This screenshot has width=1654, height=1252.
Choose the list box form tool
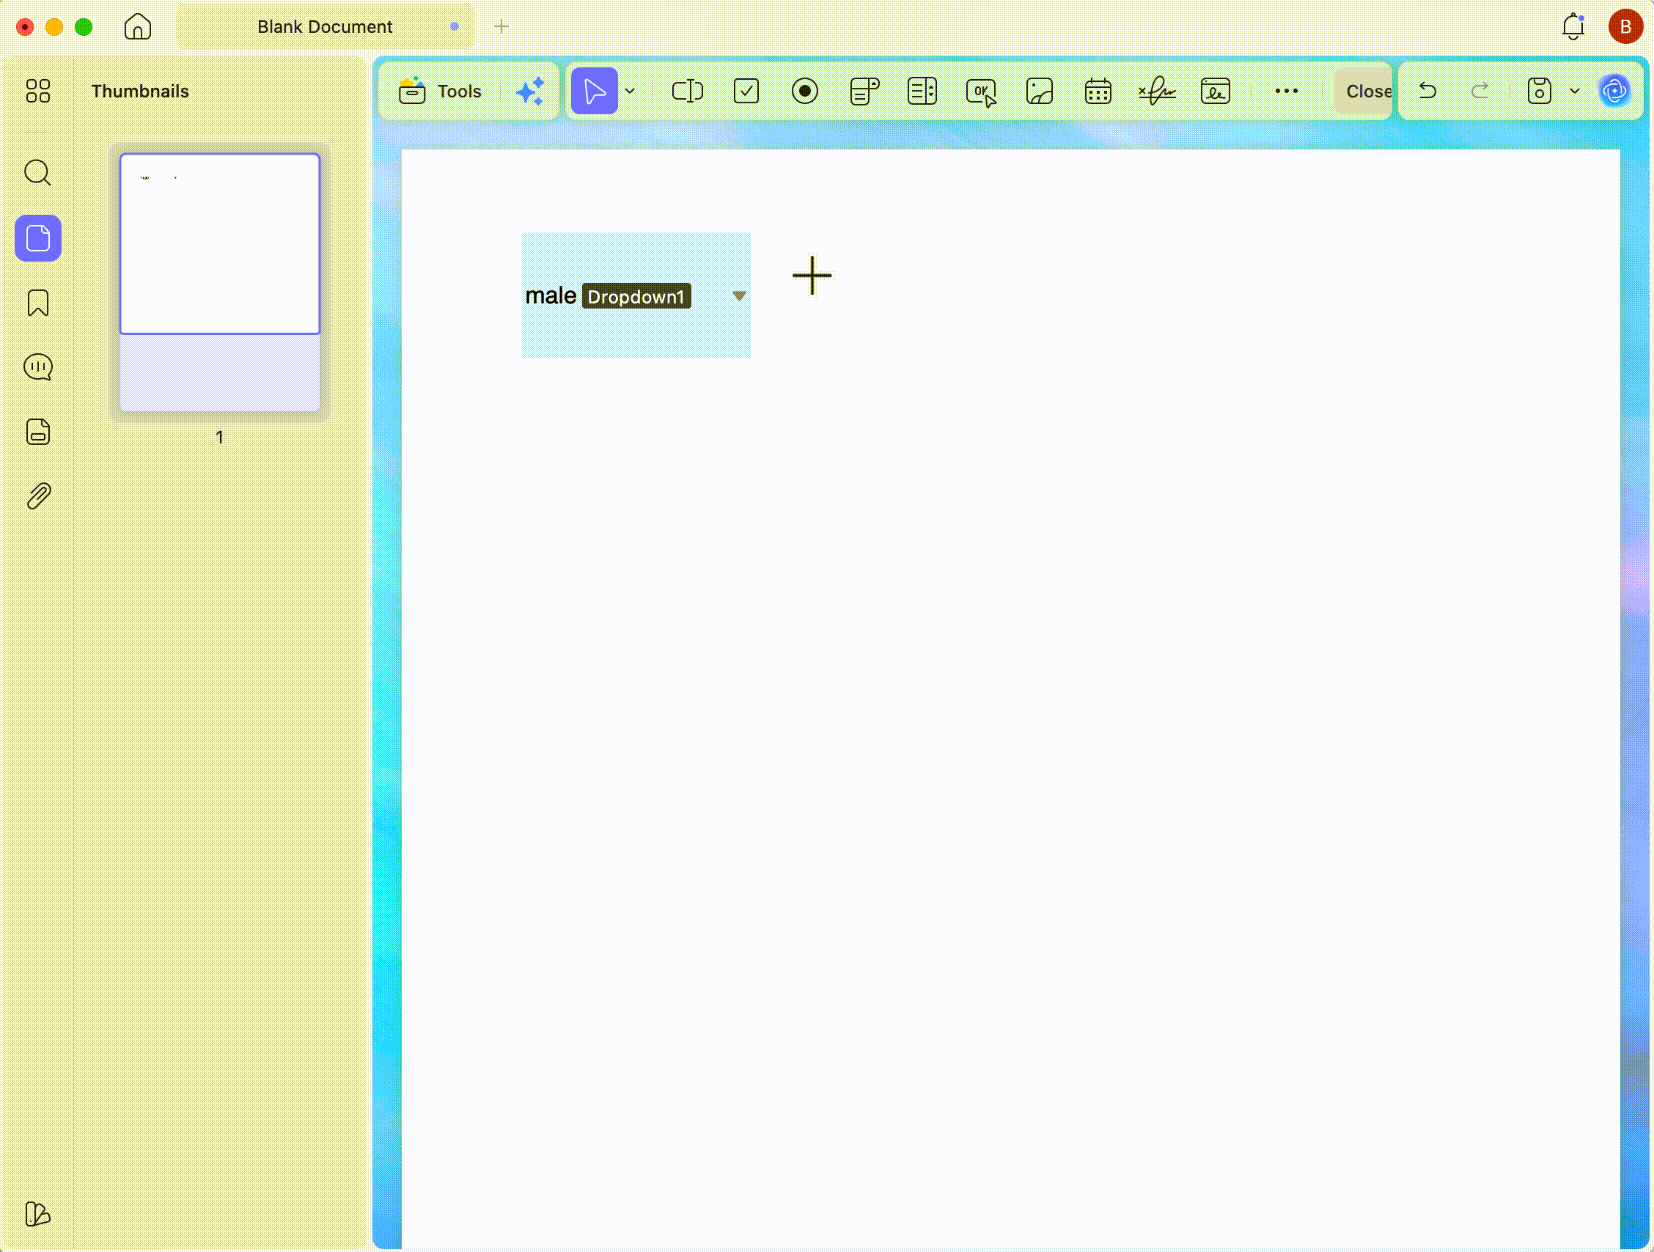coord(922,91)
